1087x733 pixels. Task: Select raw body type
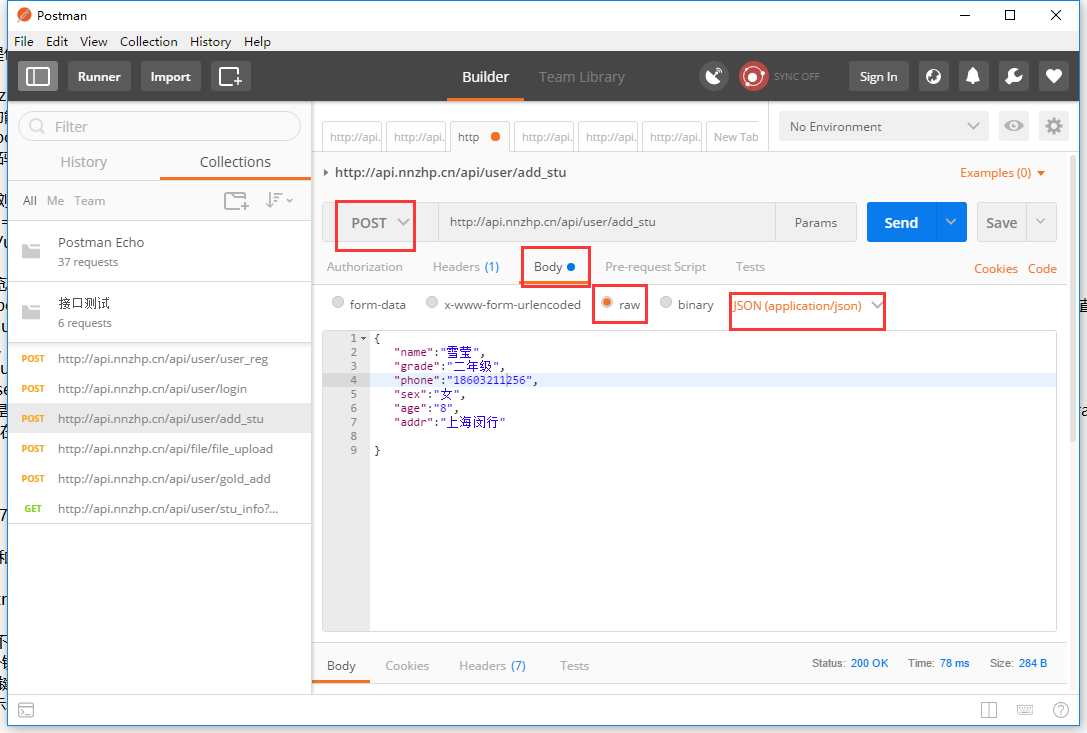(607, 302)
